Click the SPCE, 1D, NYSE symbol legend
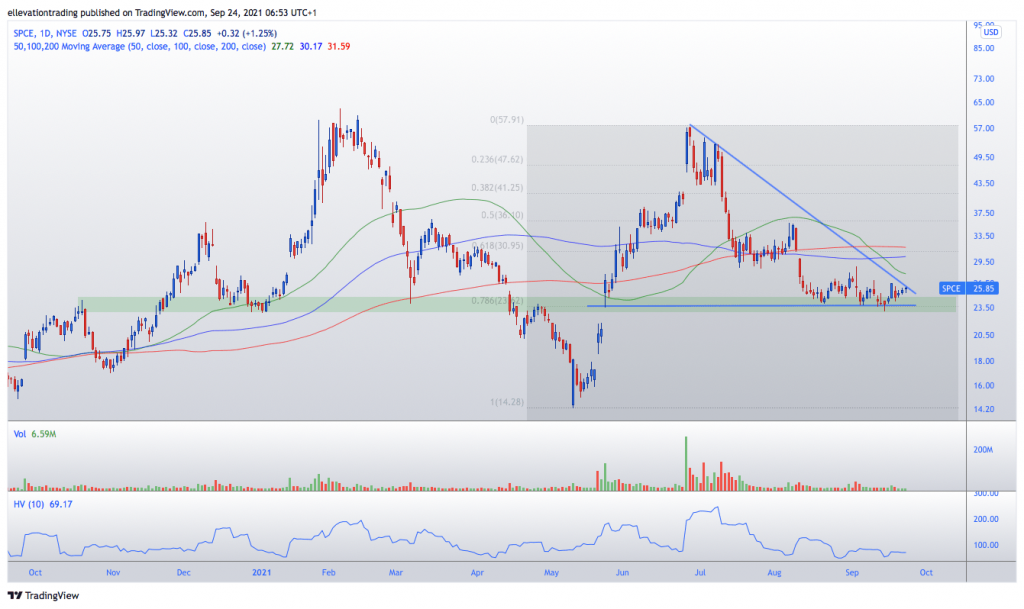 45,33
